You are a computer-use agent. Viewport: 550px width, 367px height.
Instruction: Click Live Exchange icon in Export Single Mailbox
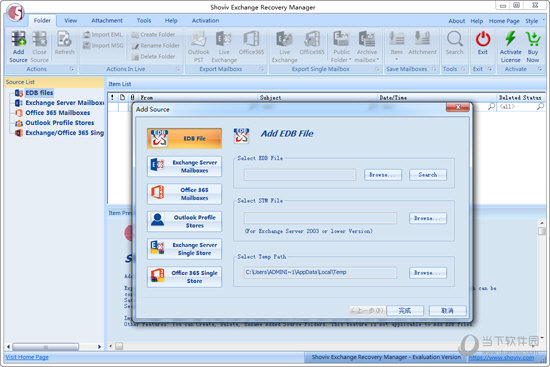[284, 47]
